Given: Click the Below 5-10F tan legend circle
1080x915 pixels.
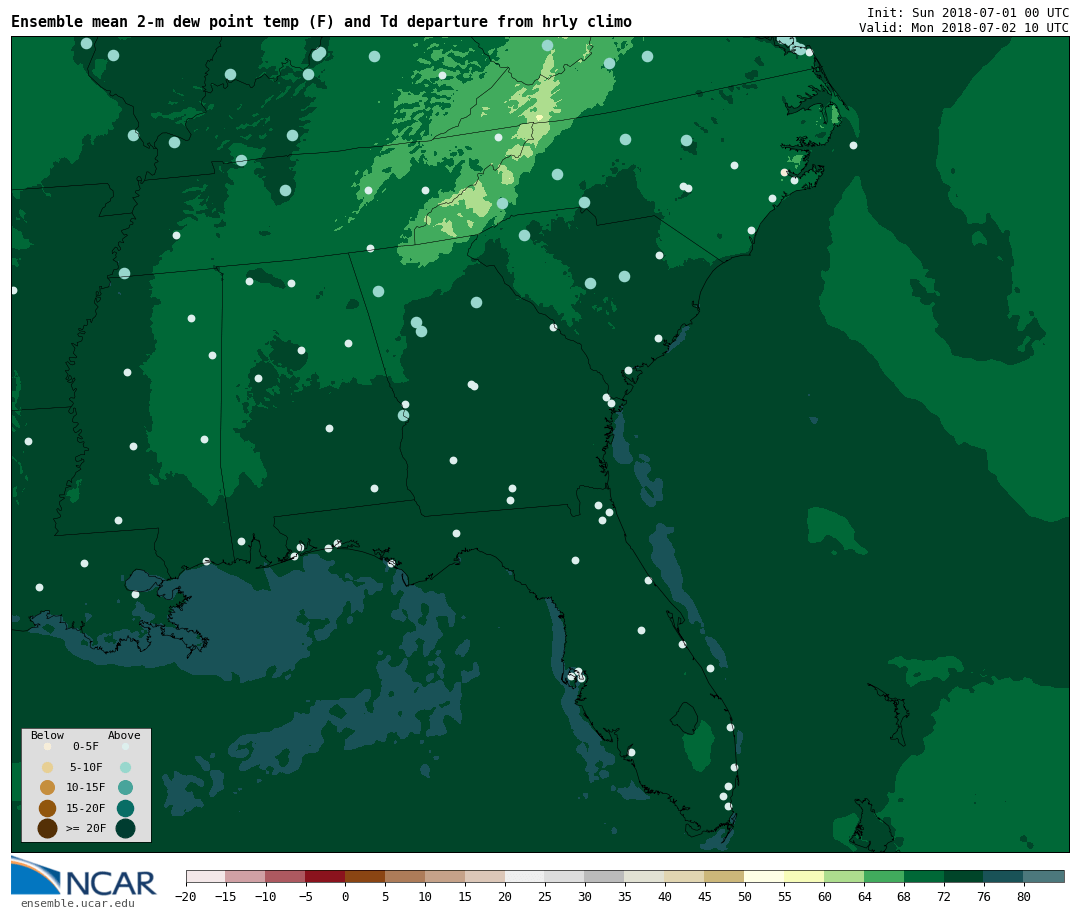Looking at the screenshot, I should (48, 767).
